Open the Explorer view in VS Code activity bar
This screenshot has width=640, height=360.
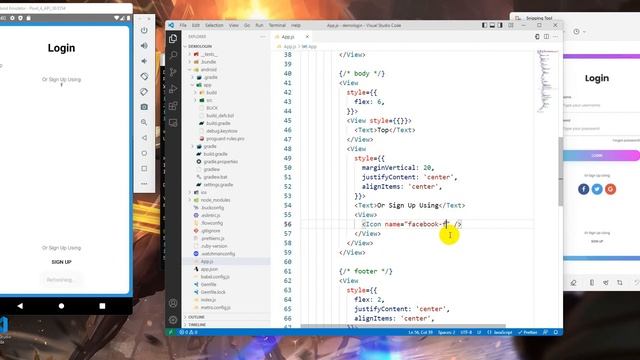point(173,38)
